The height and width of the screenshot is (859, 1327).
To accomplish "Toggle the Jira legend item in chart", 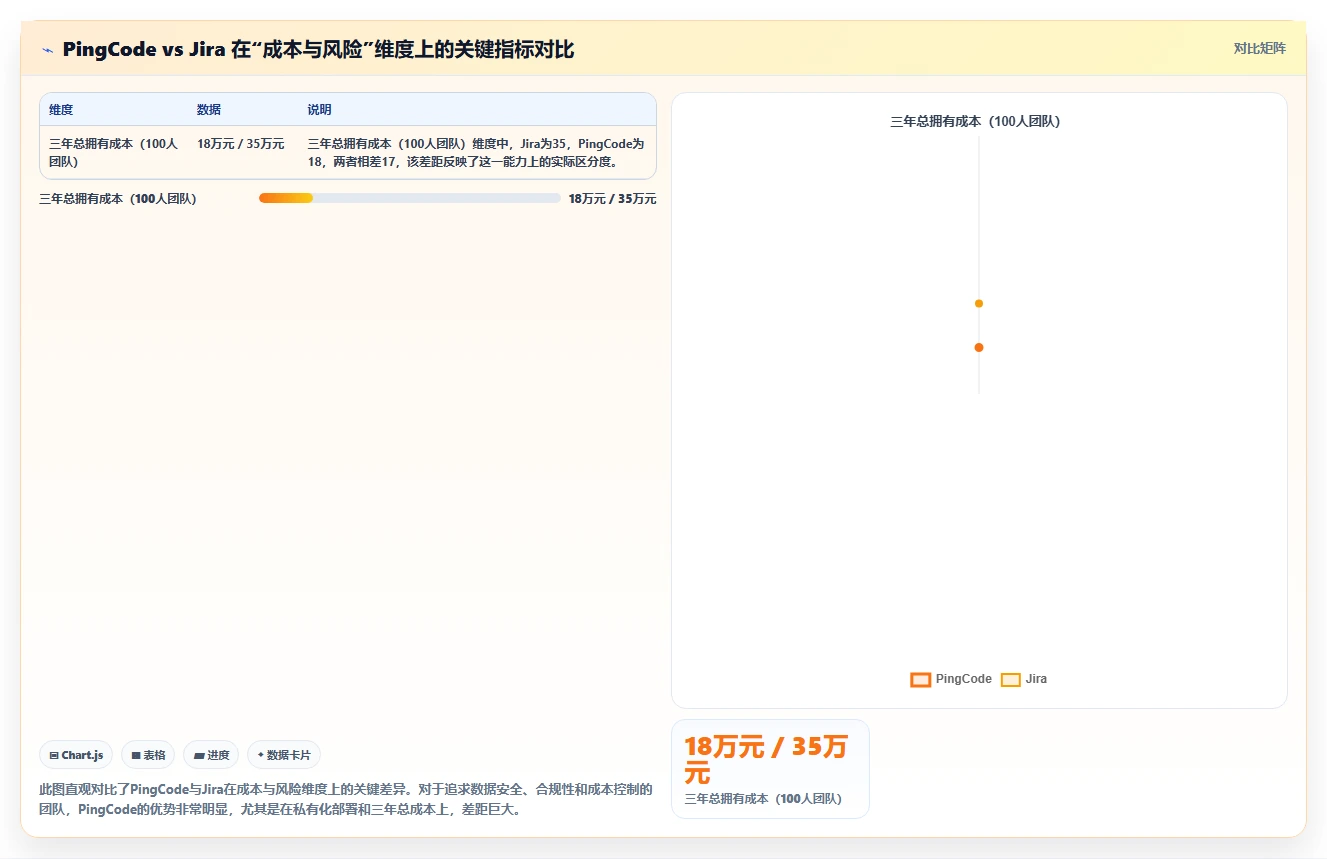I will [1024, 679].
